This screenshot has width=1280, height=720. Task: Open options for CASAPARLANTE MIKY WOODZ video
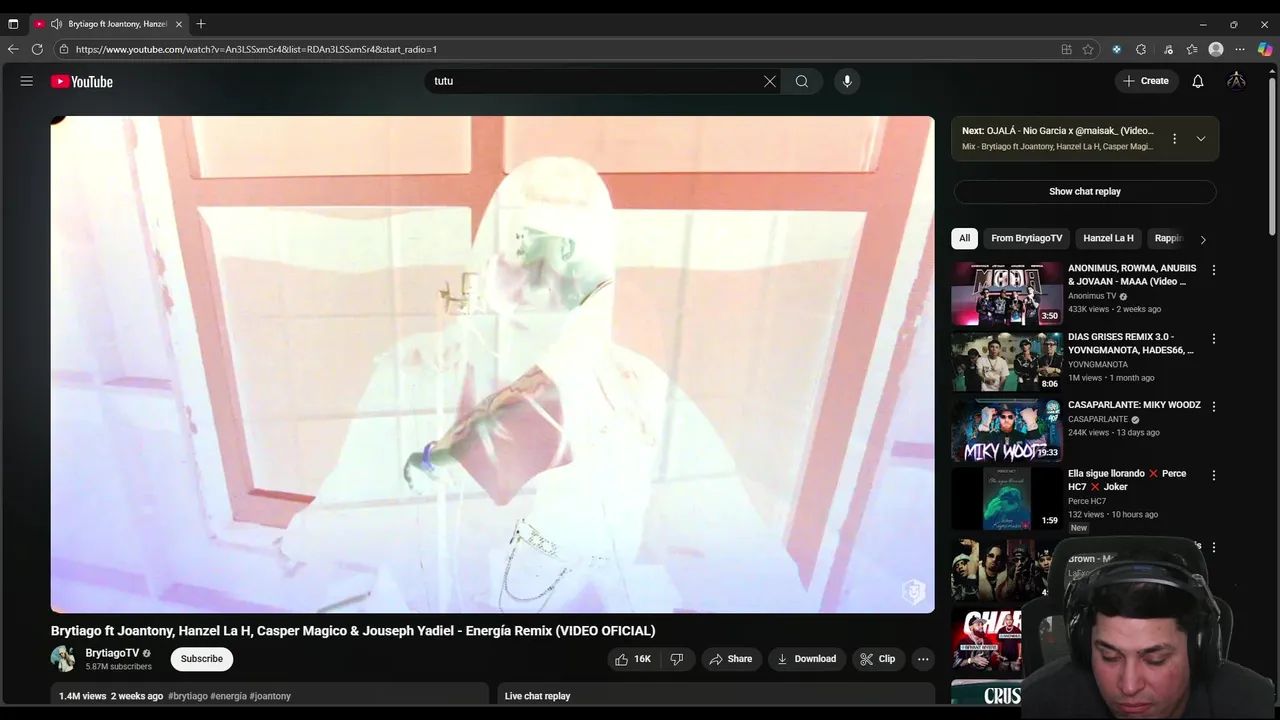click(x=1214, y=407)
